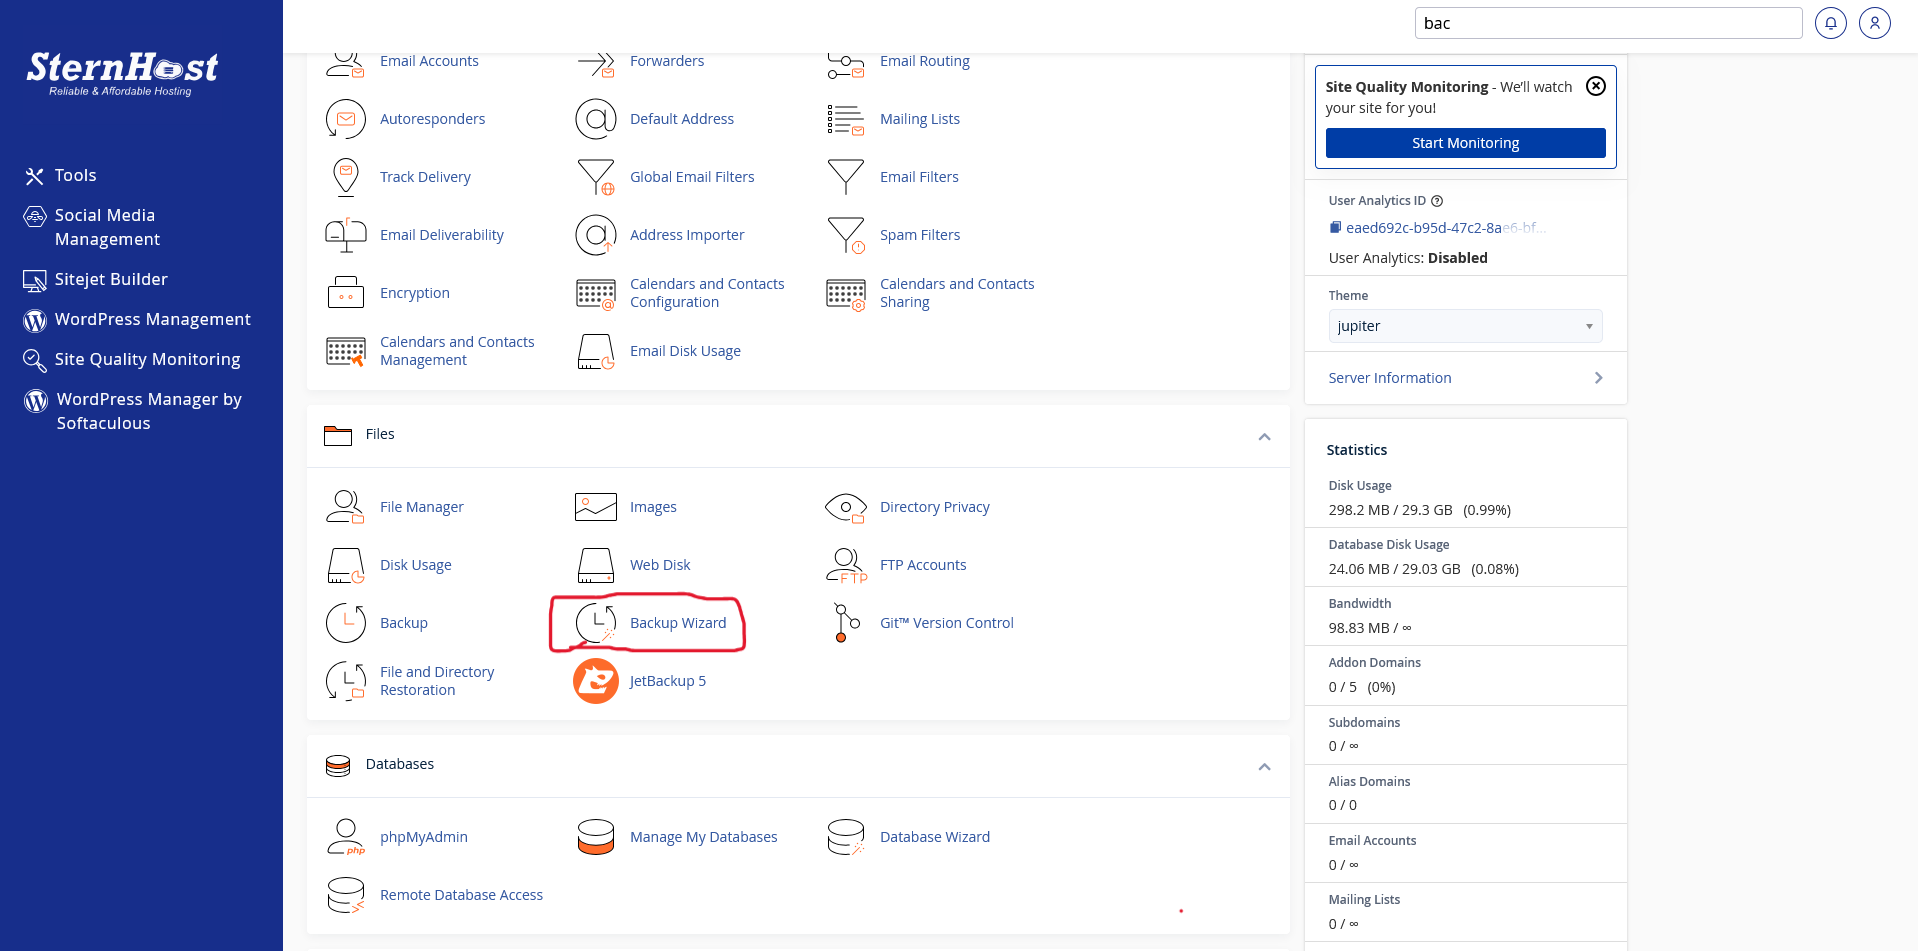Screen dimensions: 1918x951
Task: Select Tools in the sidebar
Action: [75, 176]
